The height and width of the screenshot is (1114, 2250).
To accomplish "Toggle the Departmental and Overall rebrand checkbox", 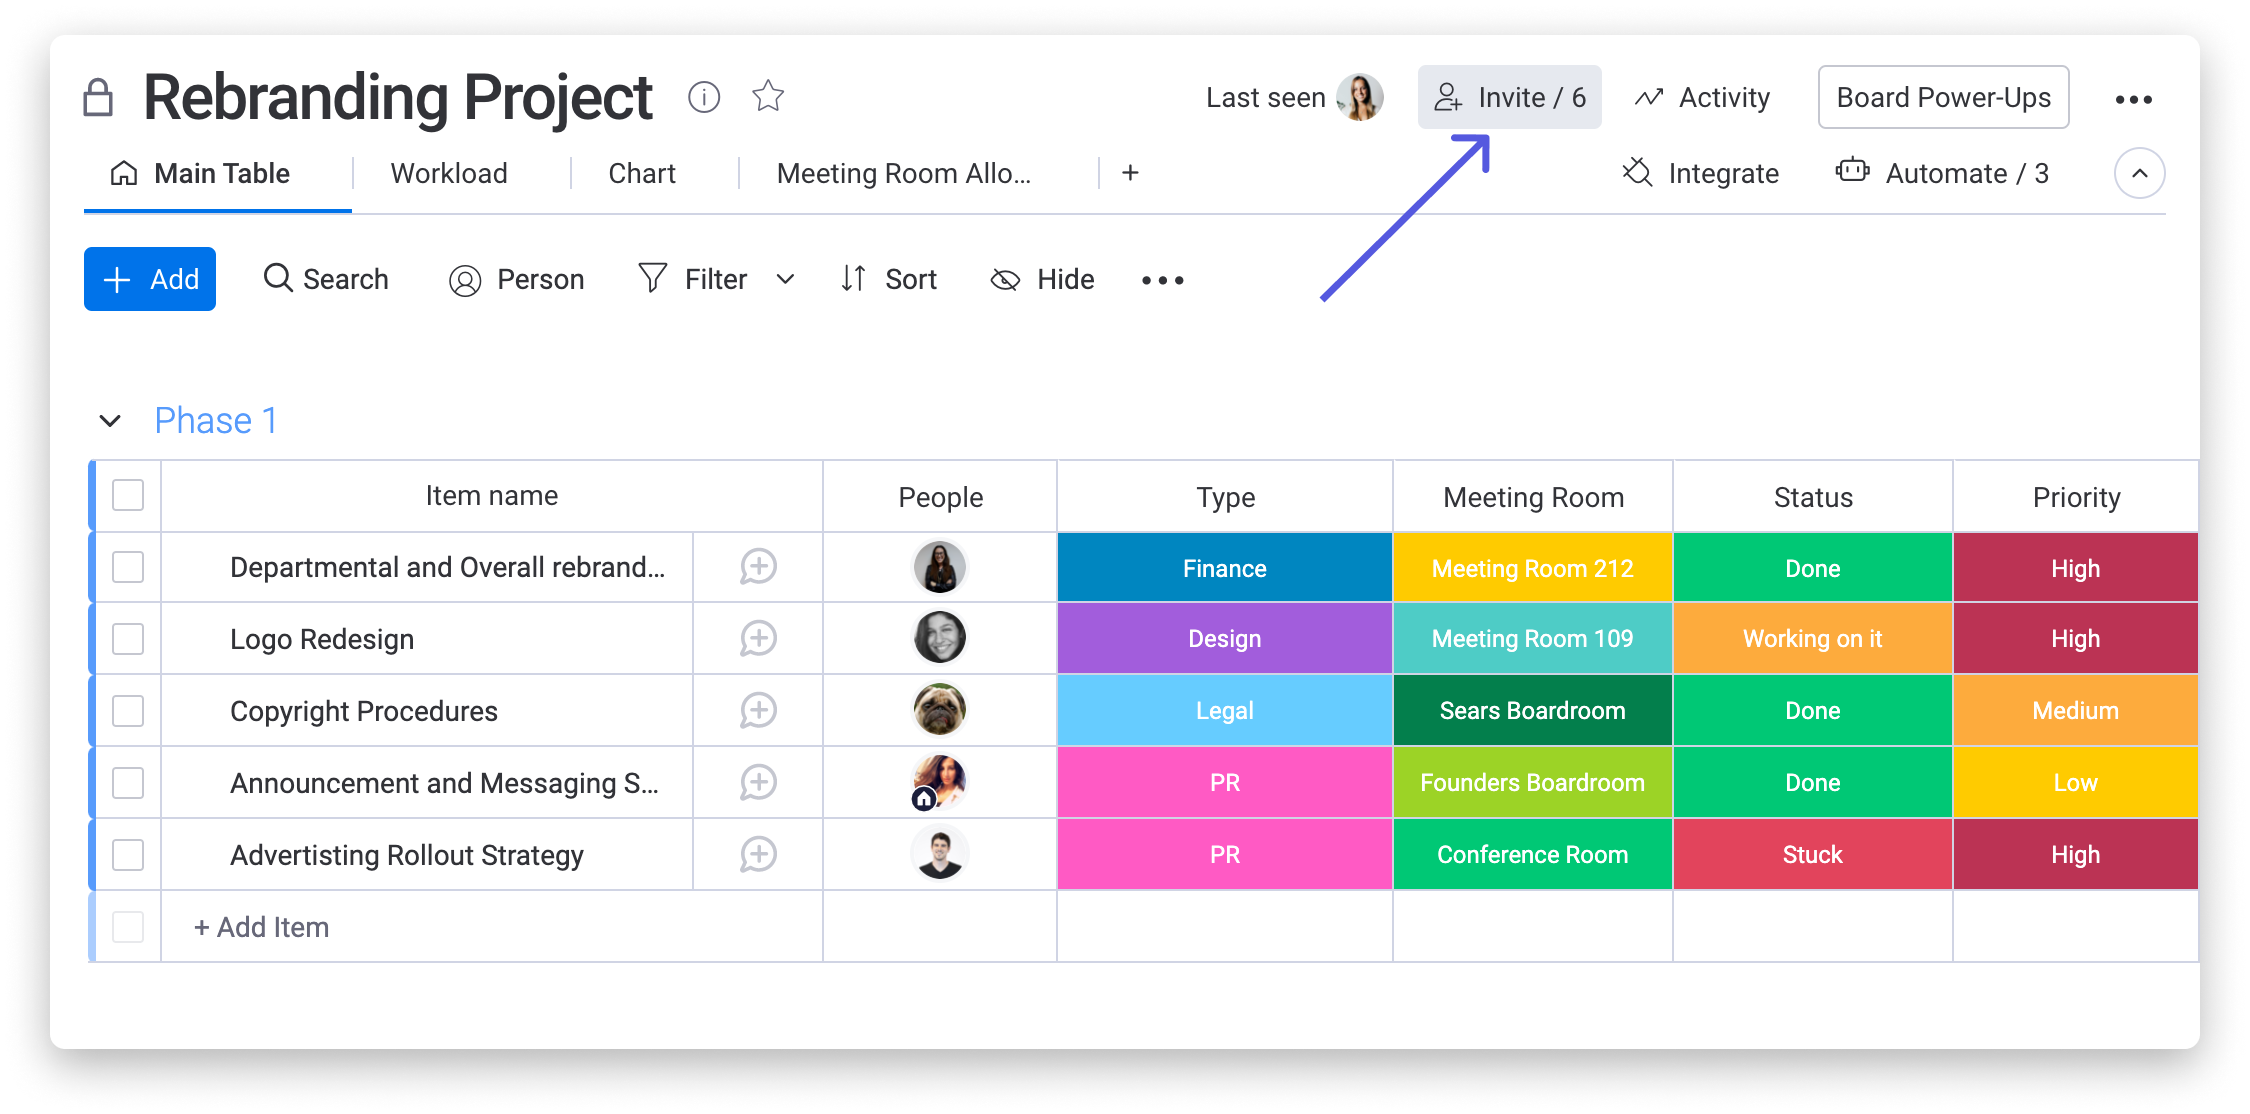I will click(128, 567).
